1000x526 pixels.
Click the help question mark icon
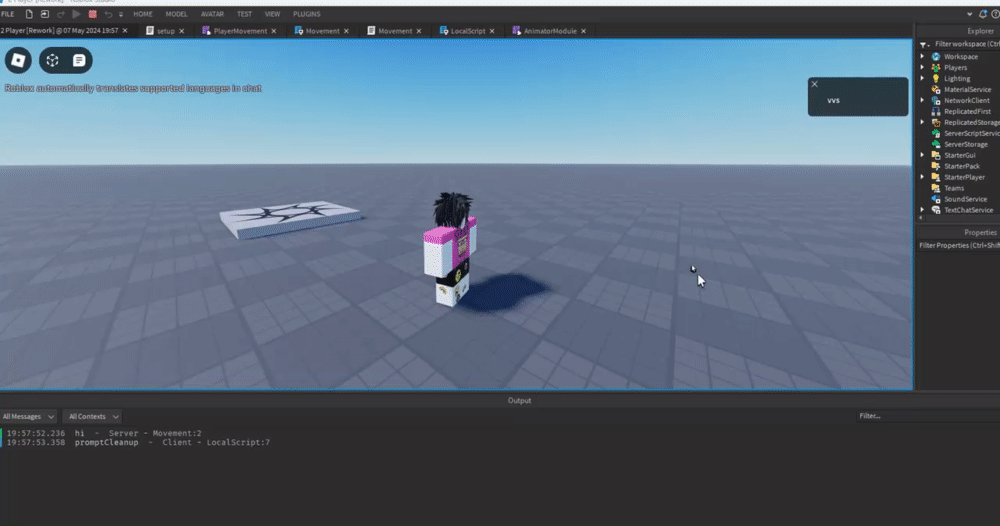tap(996, 14)
